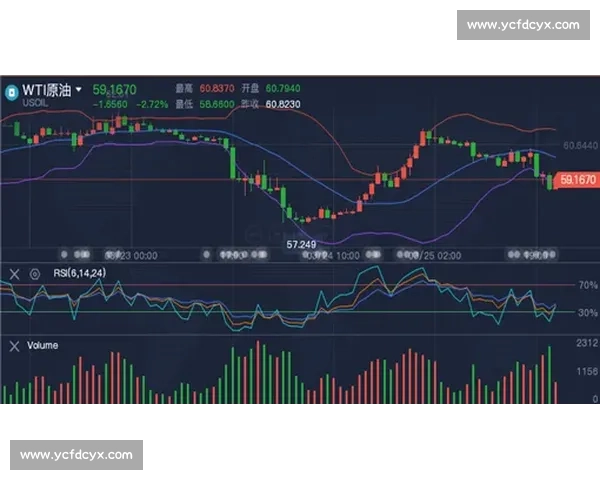
Task: Click the 70% RSI overbought level label
Action: pos(586,285)
